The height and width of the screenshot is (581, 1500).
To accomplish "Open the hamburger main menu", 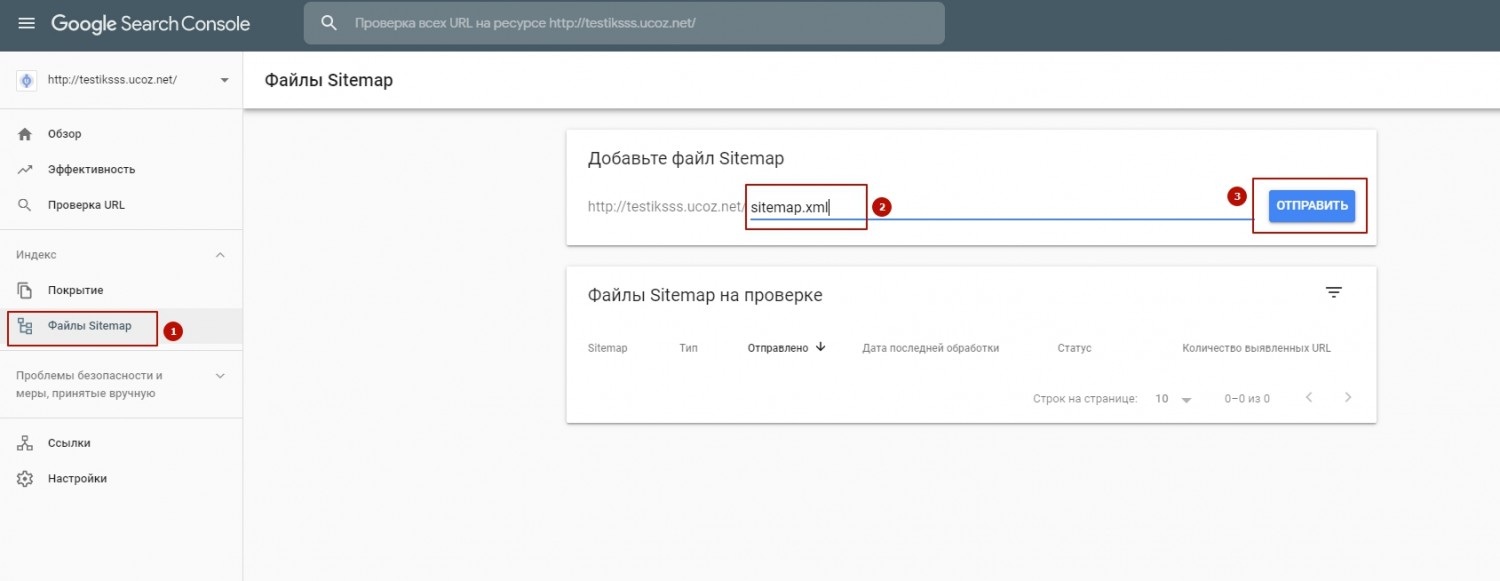I will pyautogui.click(x=26, y=23).
